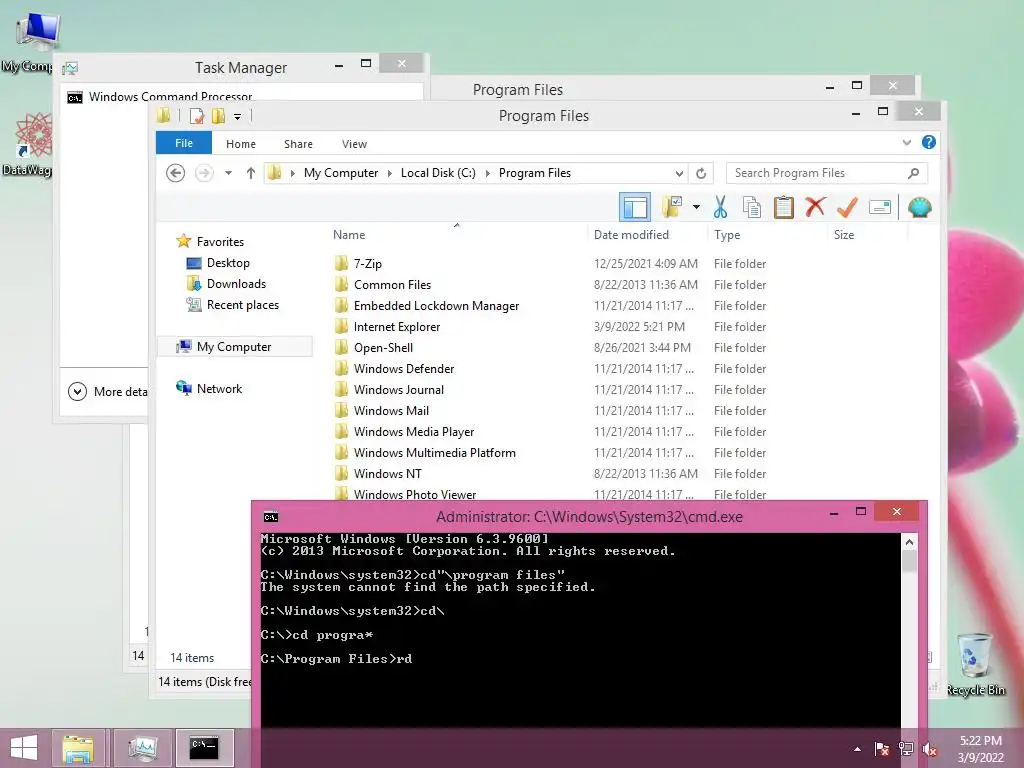Open the Windows Start button
The width and height of the screenshot is (1024, 768).
click(x=24, y=748)
